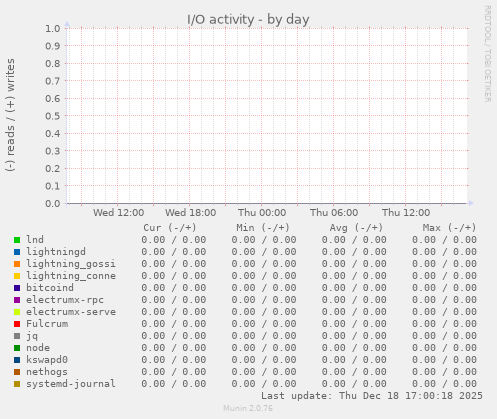Click the Max (-/+) column header

449,228
